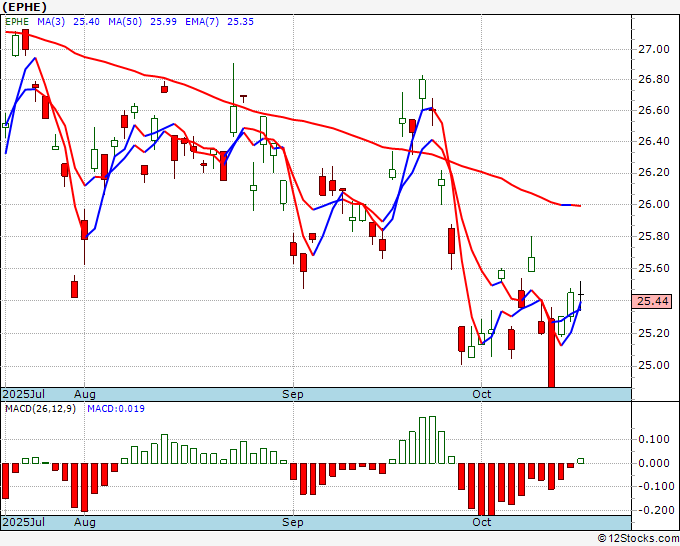Viewport: 680px width, 546px height.
Task: Click the 12Stocks.com copyright text
Action: click(x=638, y=538)
